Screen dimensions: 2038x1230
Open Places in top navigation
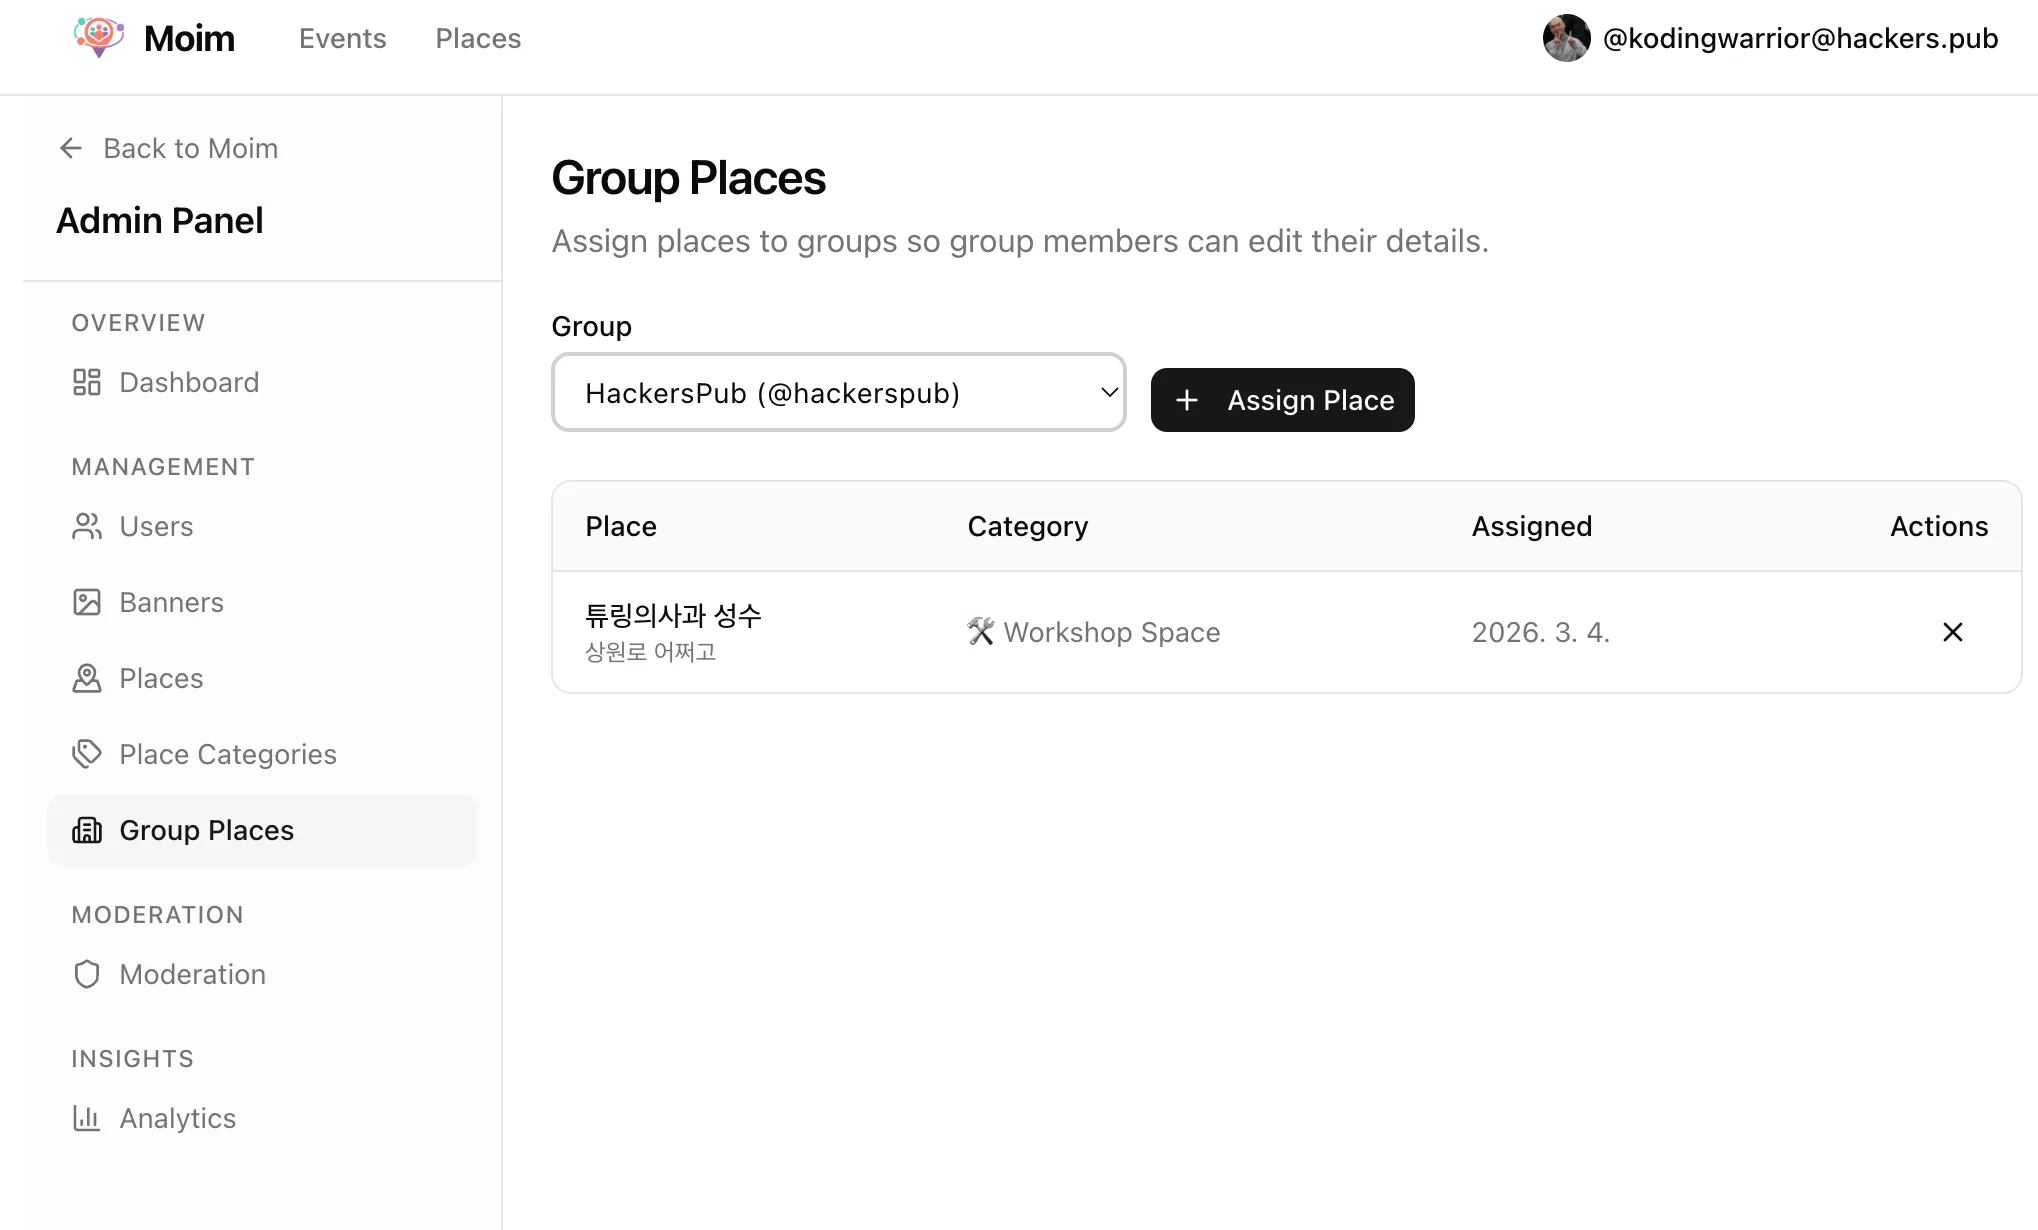(x=478, y=38)
